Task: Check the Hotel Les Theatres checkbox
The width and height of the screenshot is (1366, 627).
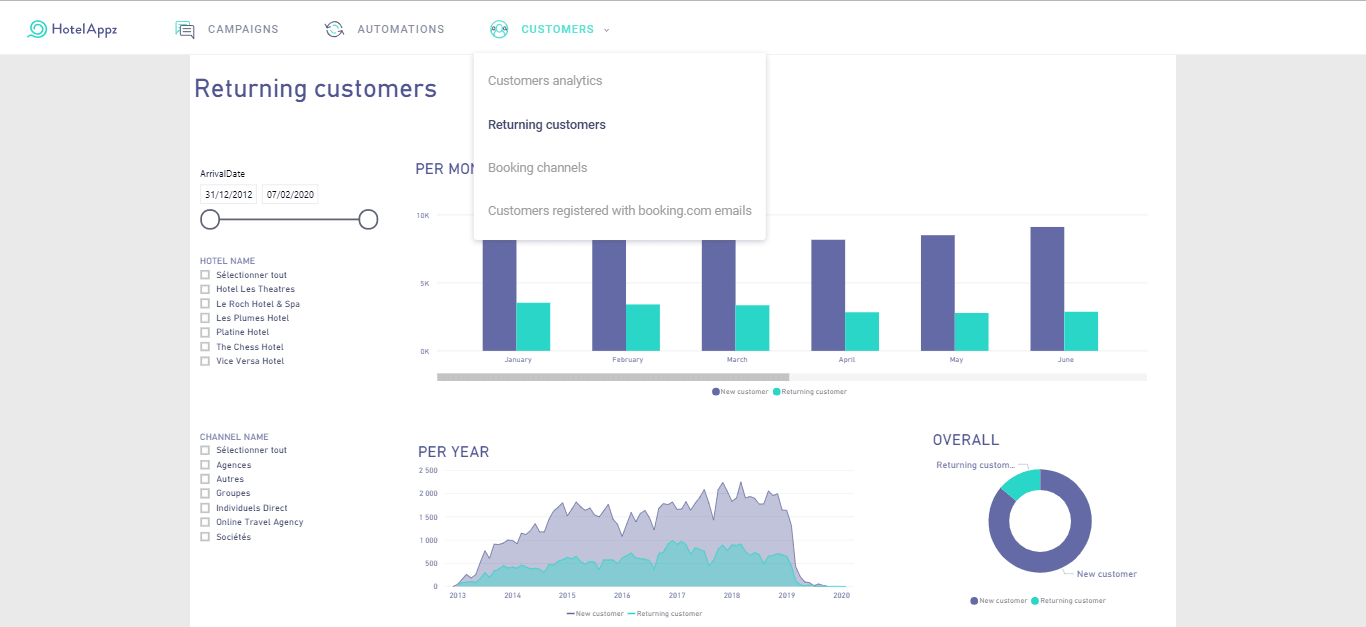Action: pos(205,289)
